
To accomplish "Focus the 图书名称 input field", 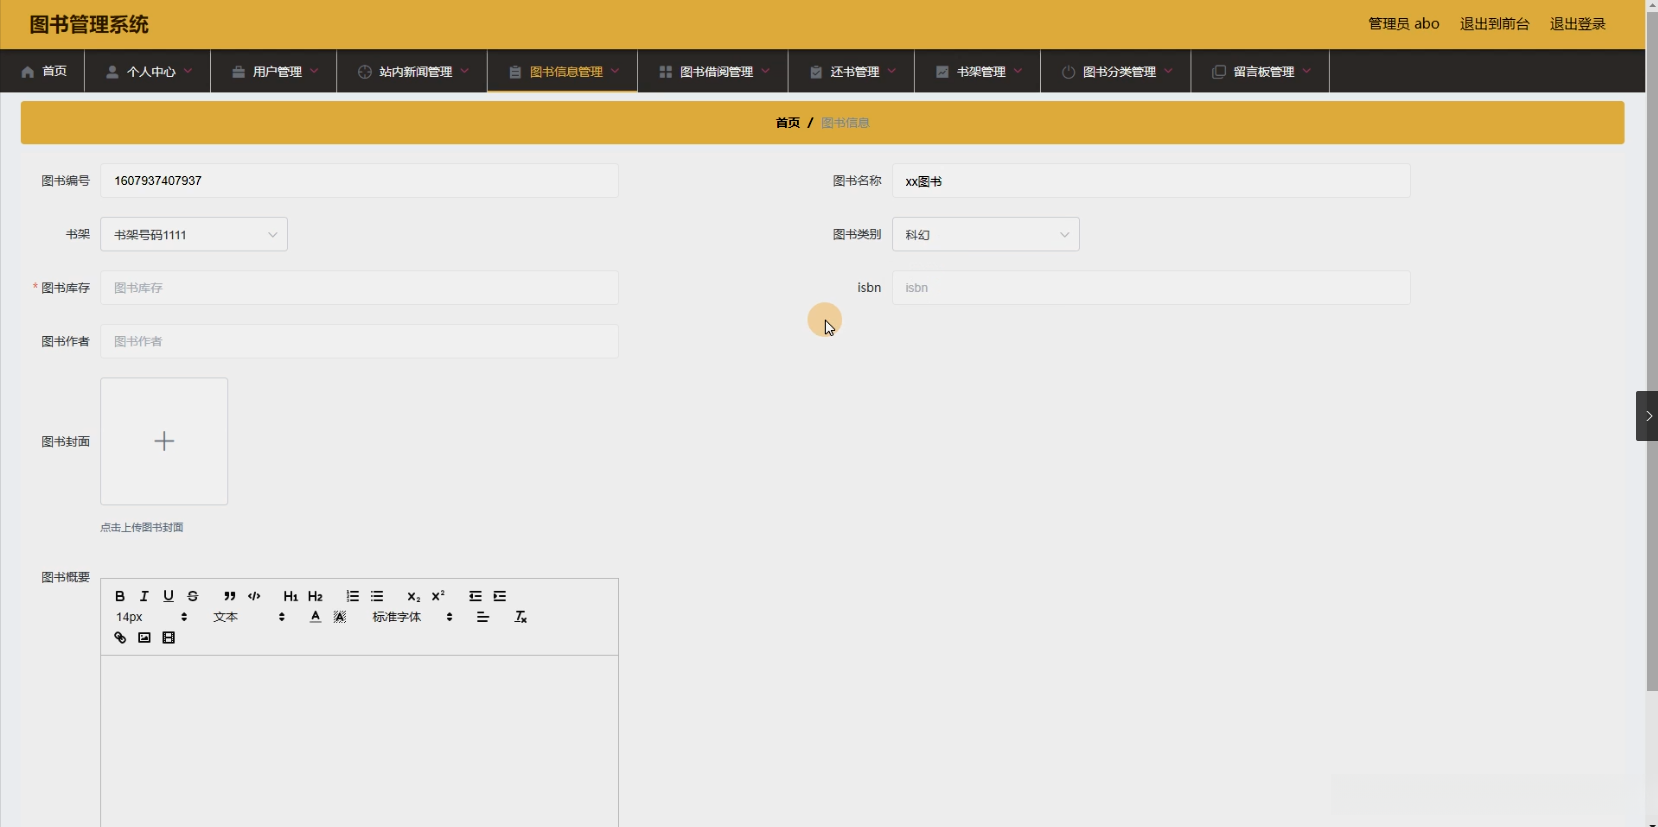I will pyautogui.click(x=1151, y=181).
